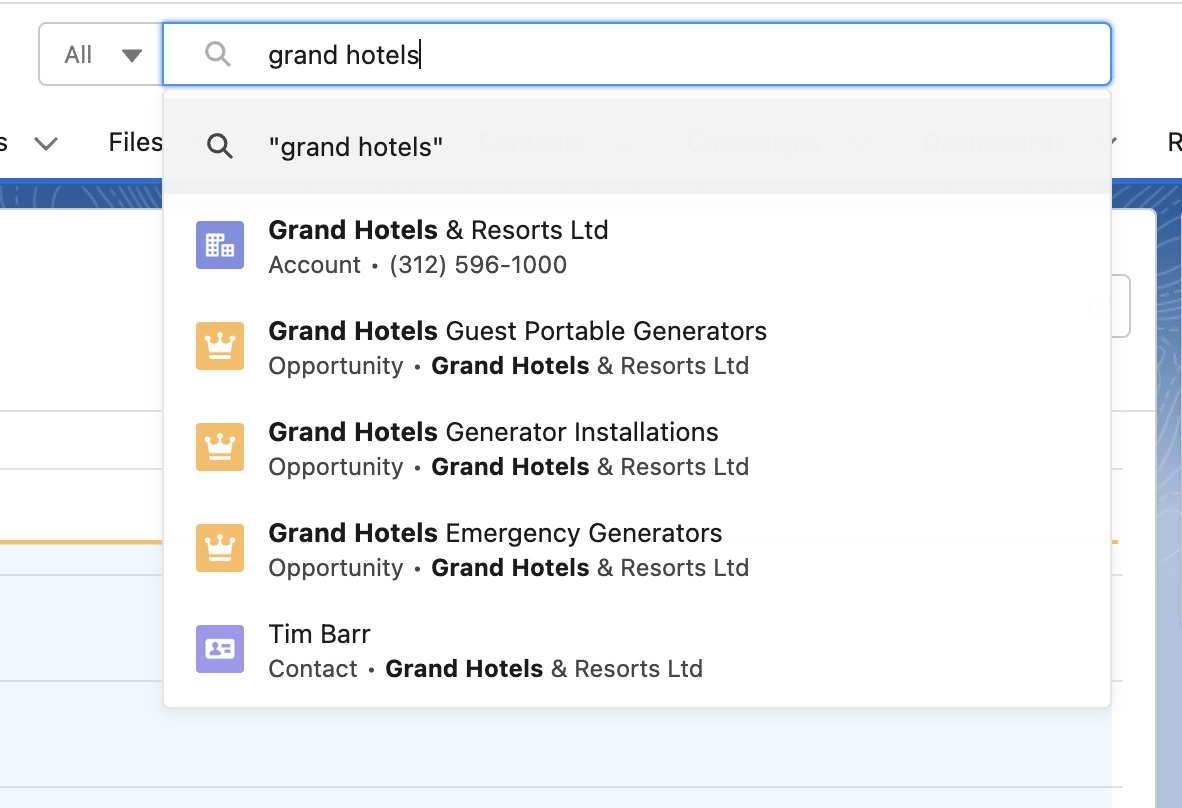This screenshot has width=1182, height=808.
Task: Click the partially visible tab starting with R
Action: 1174,143
